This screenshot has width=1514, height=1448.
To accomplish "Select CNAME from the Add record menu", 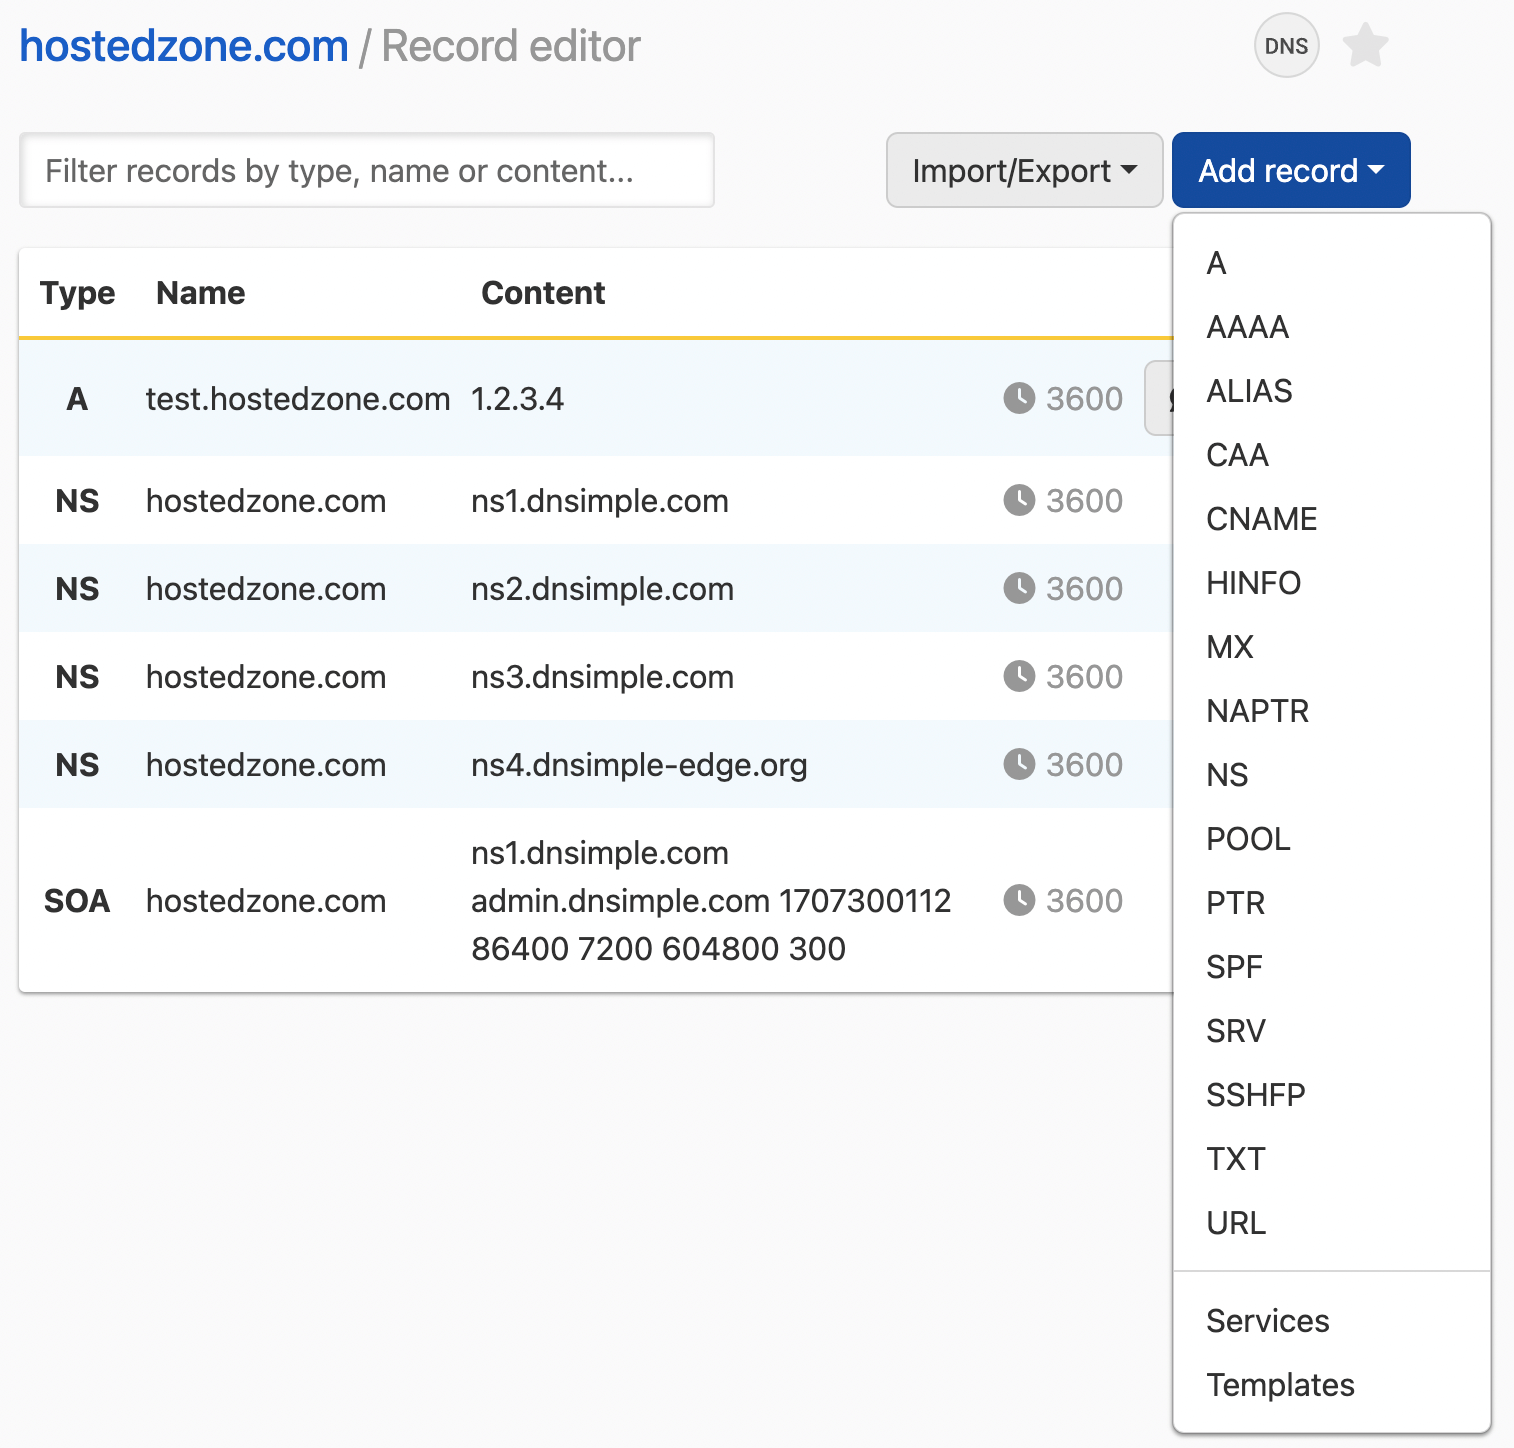I will pos(1261,518).
